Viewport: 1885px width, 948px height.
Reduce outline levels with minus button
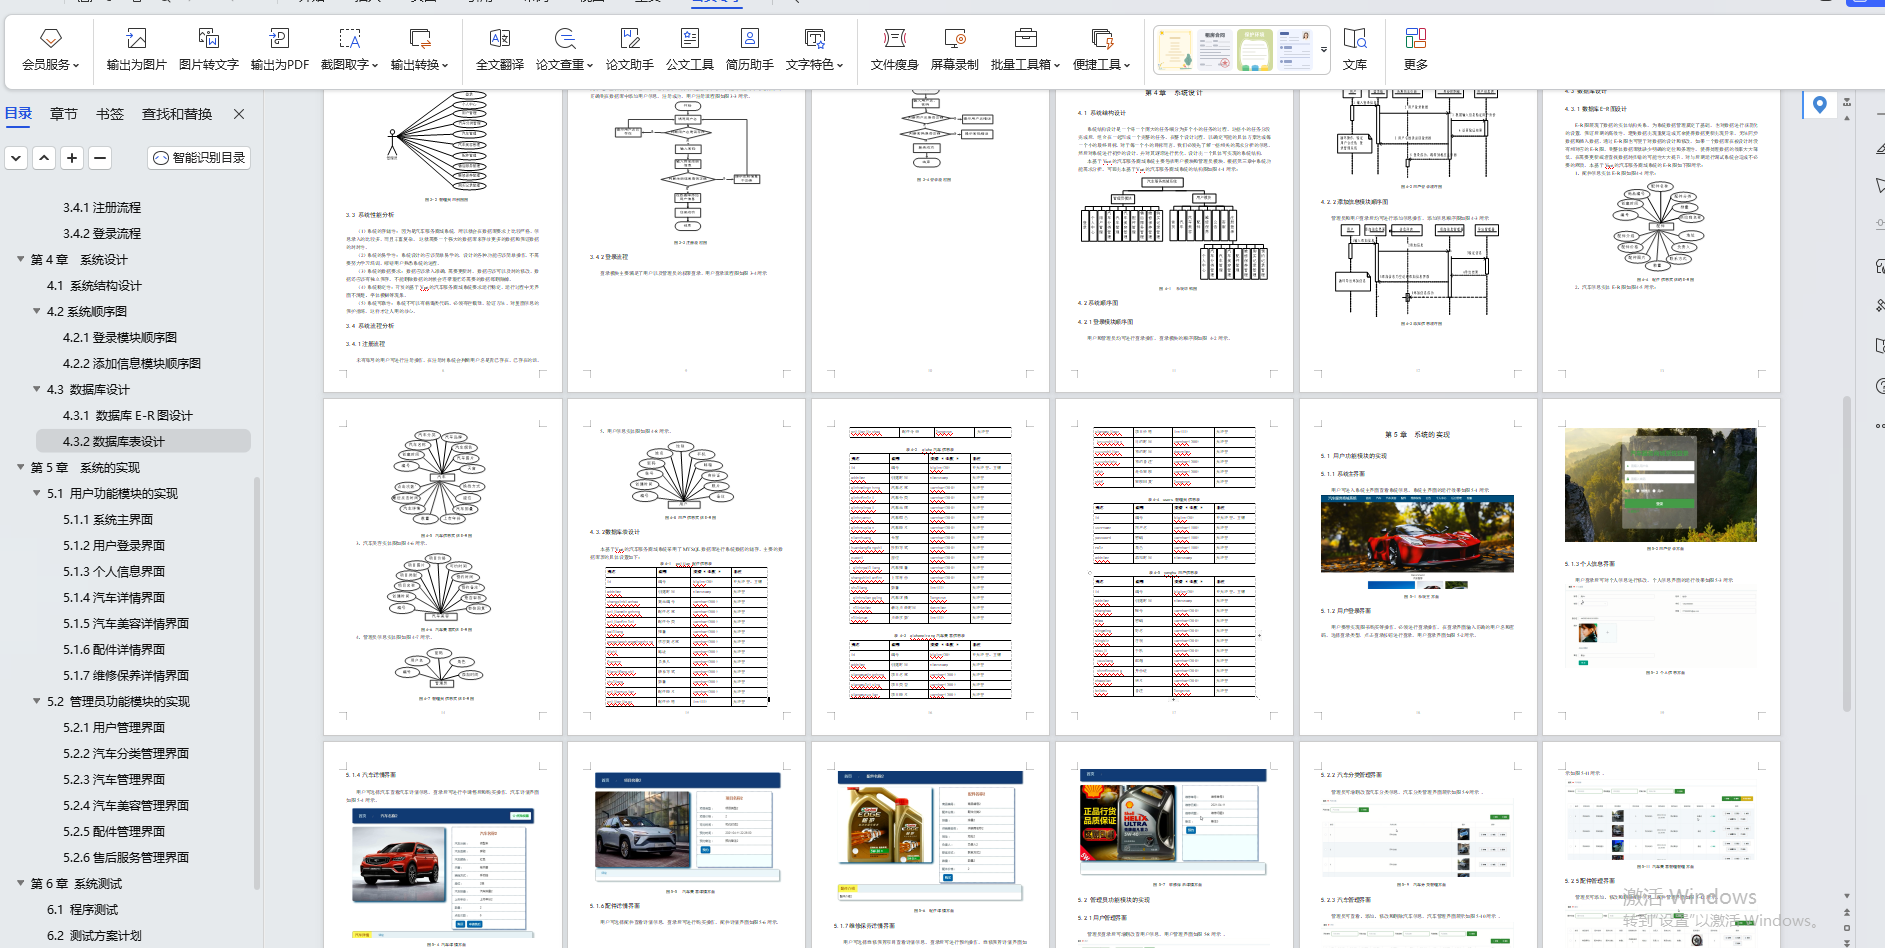(x=100, y=158)
